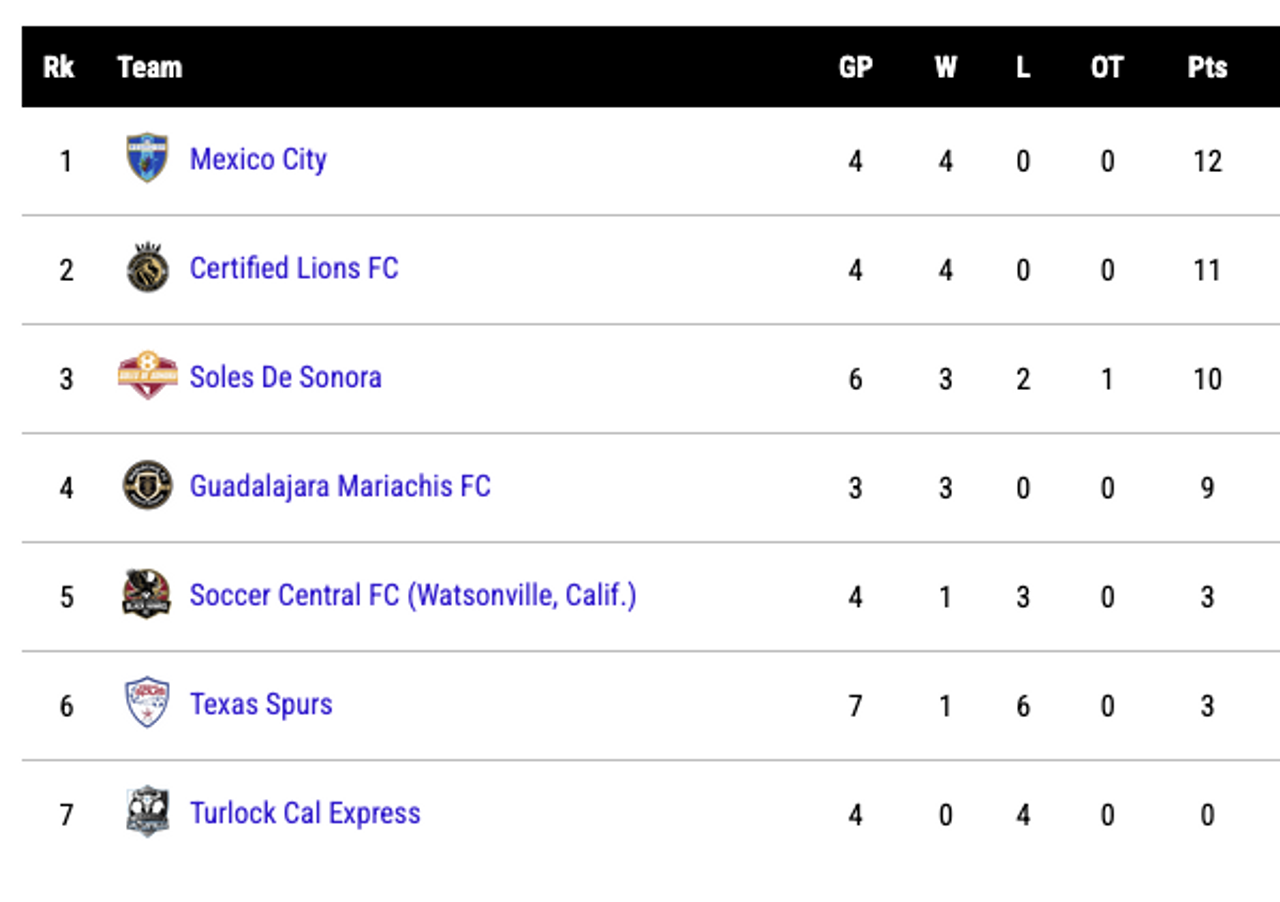The width and height of the screenshot is (1280, 902).
Task: Click the Soles De Sonora logo
Action: [x=147, y=376]
